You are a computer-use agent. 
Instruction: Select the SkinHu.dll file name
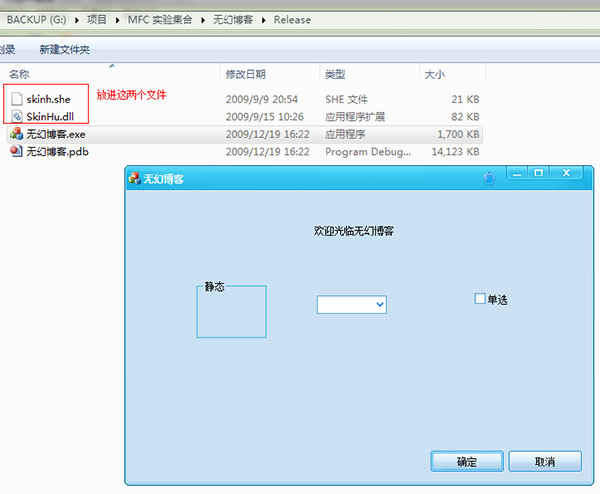point(50,117)
